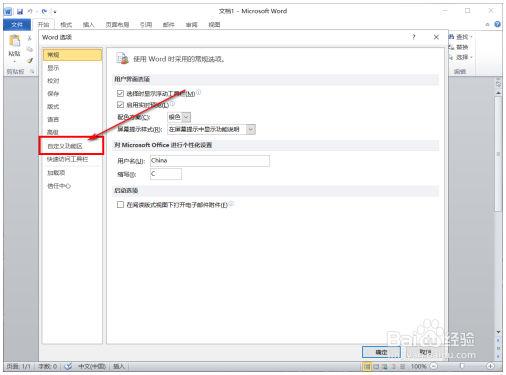The width and height of the screenshot is (506, 375).
Task: Click the Paste (粘贴) clipboard icon
Action: click(14, 41)
